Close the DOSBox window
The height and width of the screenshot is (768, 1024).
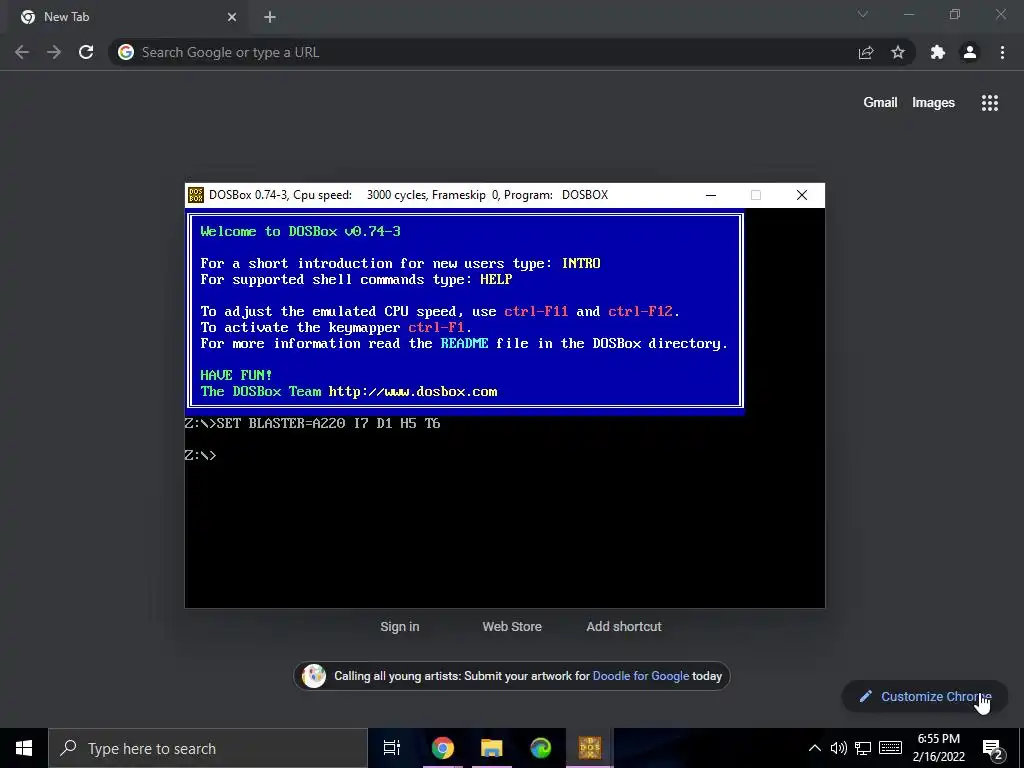coord(802,195)
